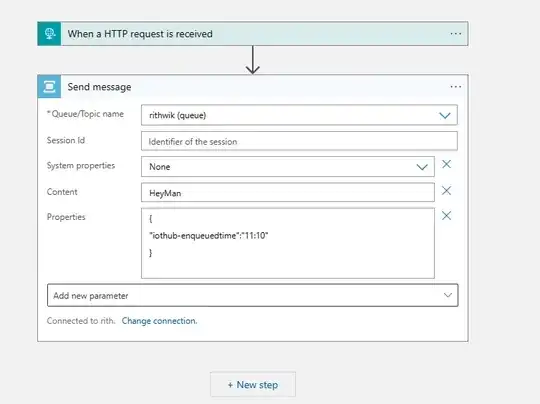Viewport: 540px width, 404px height.
Task: Open the Queue/Topic name dropdown showing rithwik
Action: pos(299,115)
